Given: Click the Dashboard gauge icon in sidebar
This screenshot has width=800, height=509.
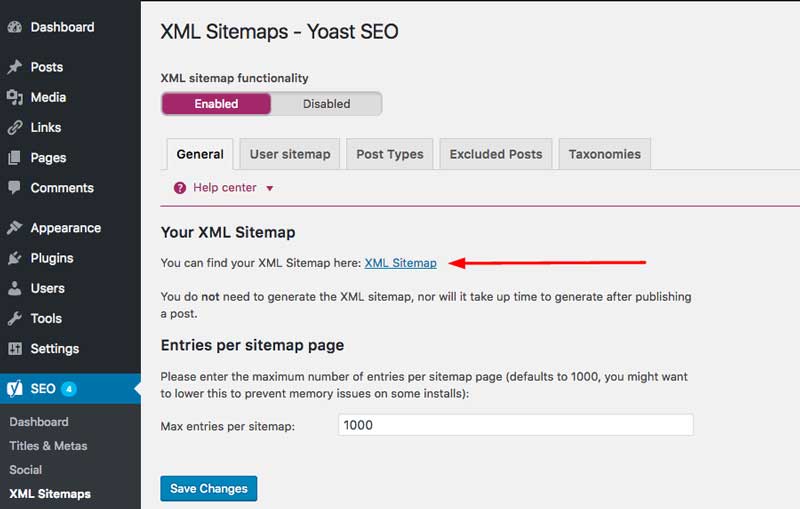Looking at the screenshot, I should tap(14, 28).
